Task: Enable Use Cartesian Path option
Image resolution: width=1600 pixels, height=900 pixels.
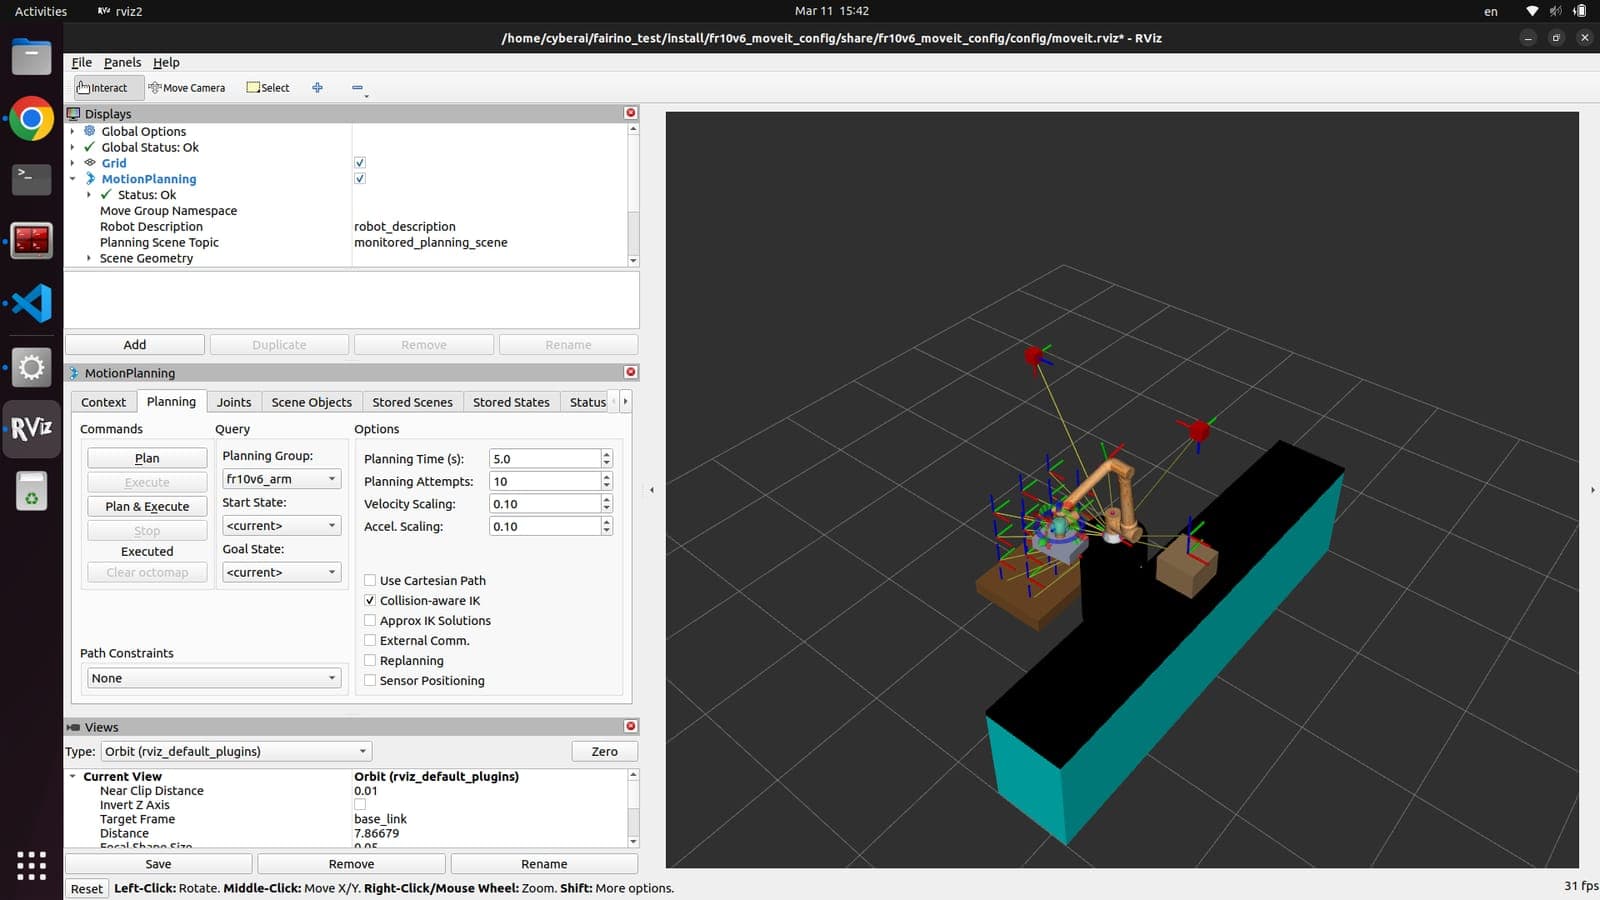Action: click(x=370, y=580)
